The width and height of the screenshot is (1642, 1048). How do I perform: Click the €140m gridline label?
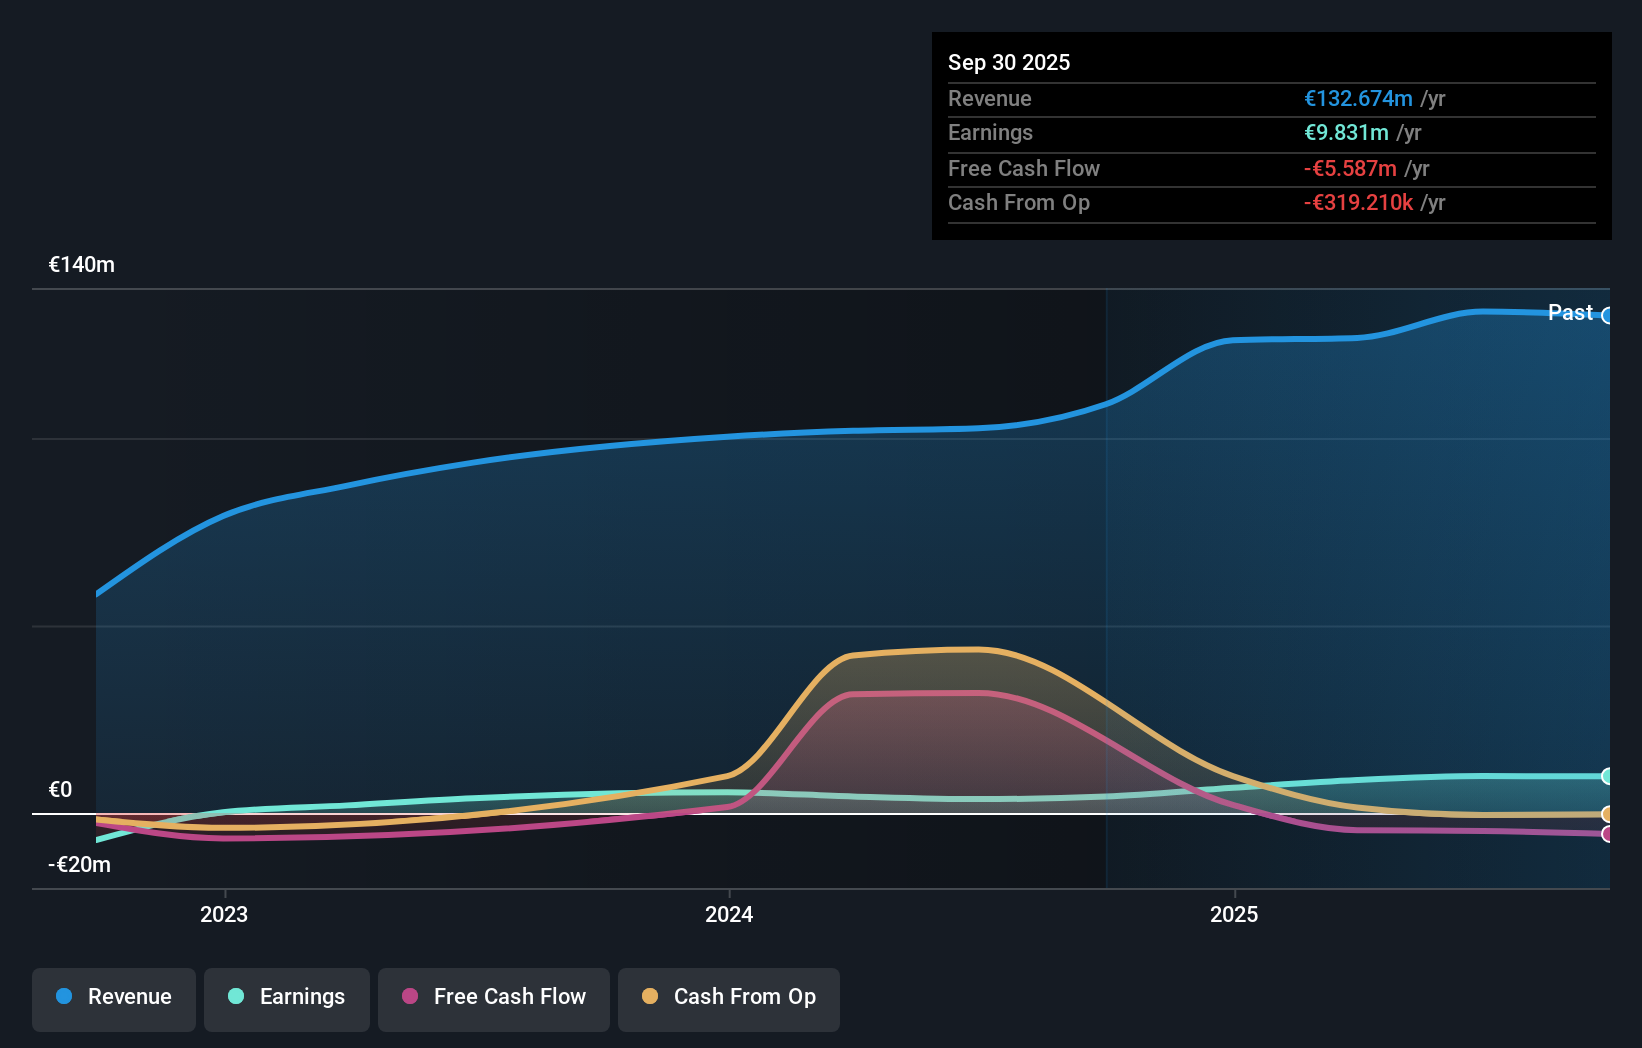[x=80, y=264]
